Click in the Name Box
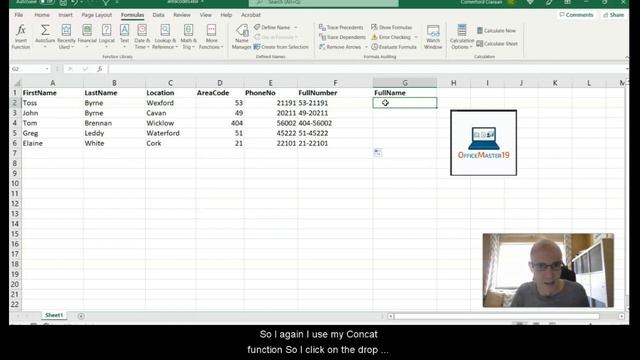This screenshot has width=640, height=360. (27, 69)
